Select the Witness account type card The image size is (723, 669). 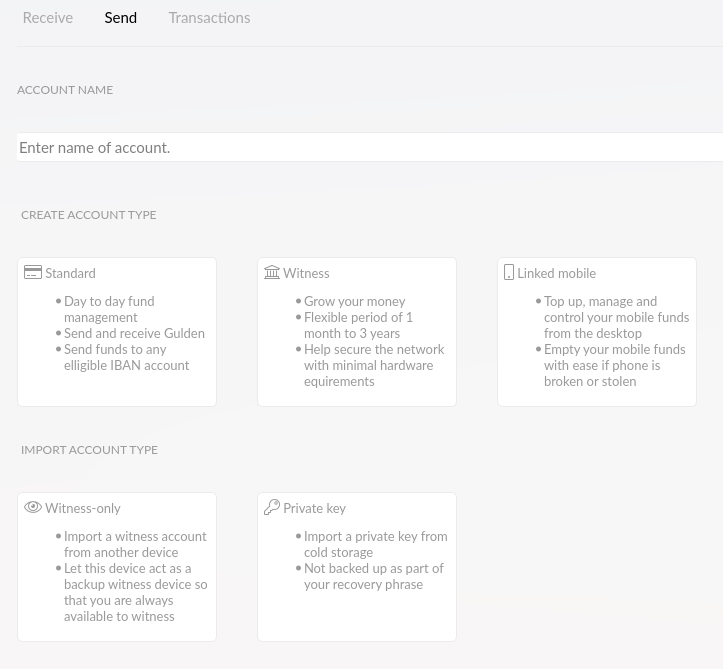point(357,394)
